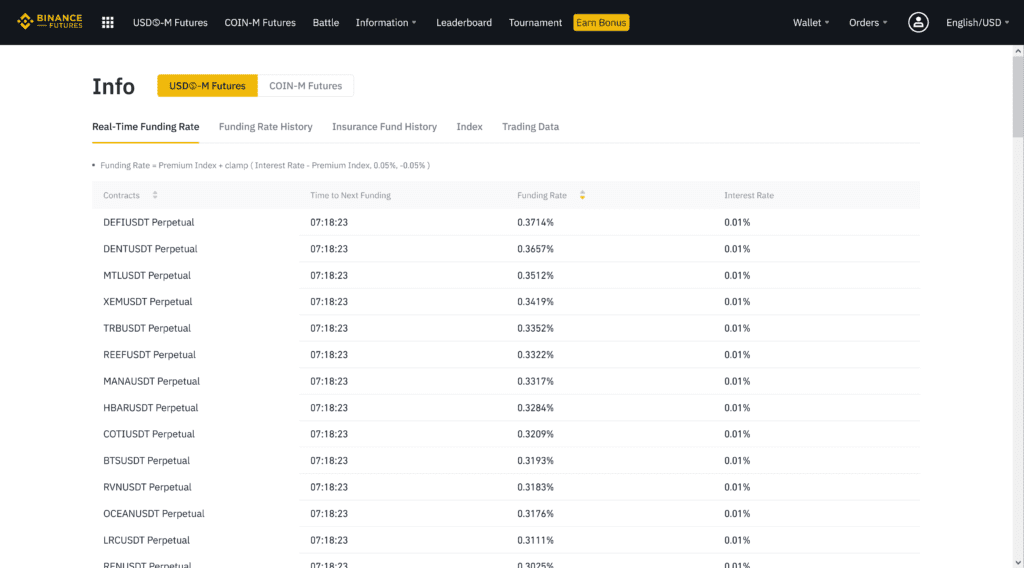
Task: Click the 0.3176% funding rate value
Action: (x=535, y=514)
